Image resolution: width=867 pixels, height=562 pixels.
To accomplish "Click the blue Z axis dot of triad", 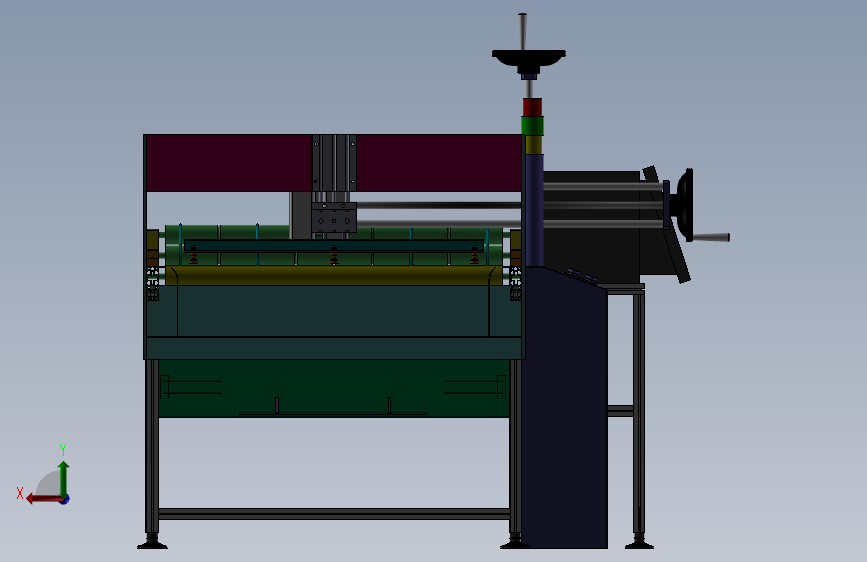I will tap(65, 499).
